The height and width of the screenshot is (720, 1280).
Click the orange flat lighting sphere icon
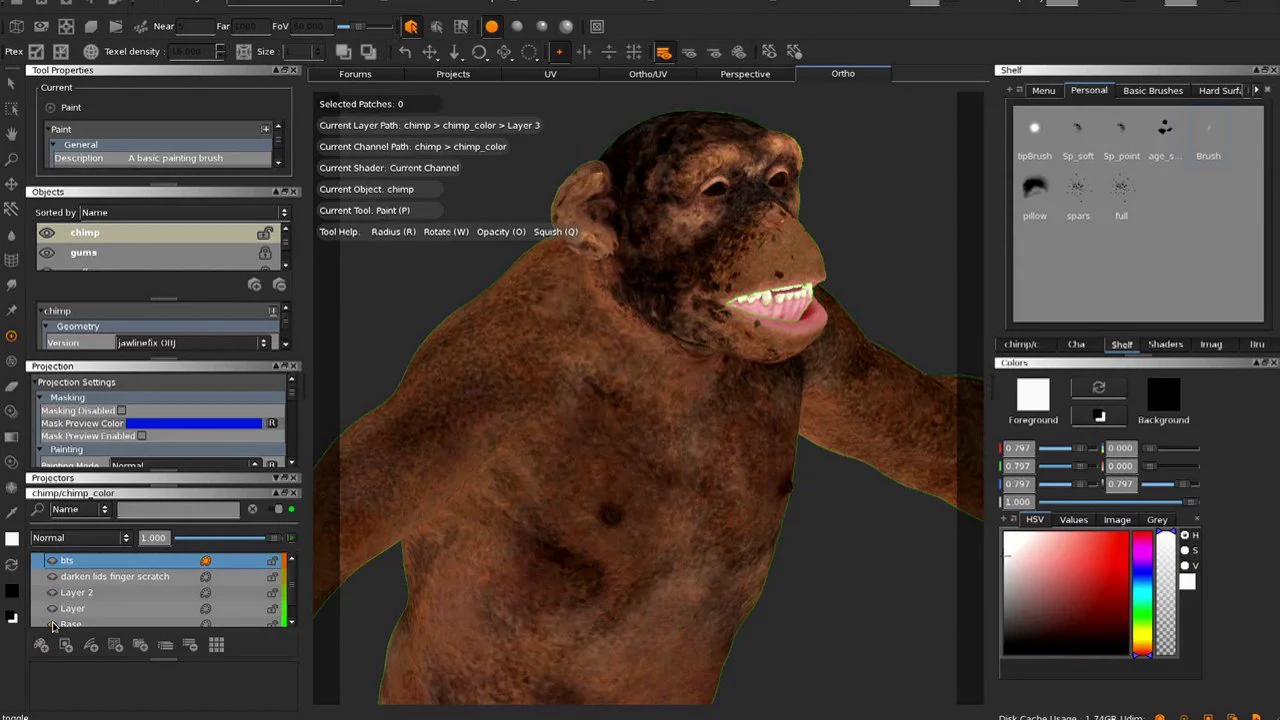click(491, 27)
